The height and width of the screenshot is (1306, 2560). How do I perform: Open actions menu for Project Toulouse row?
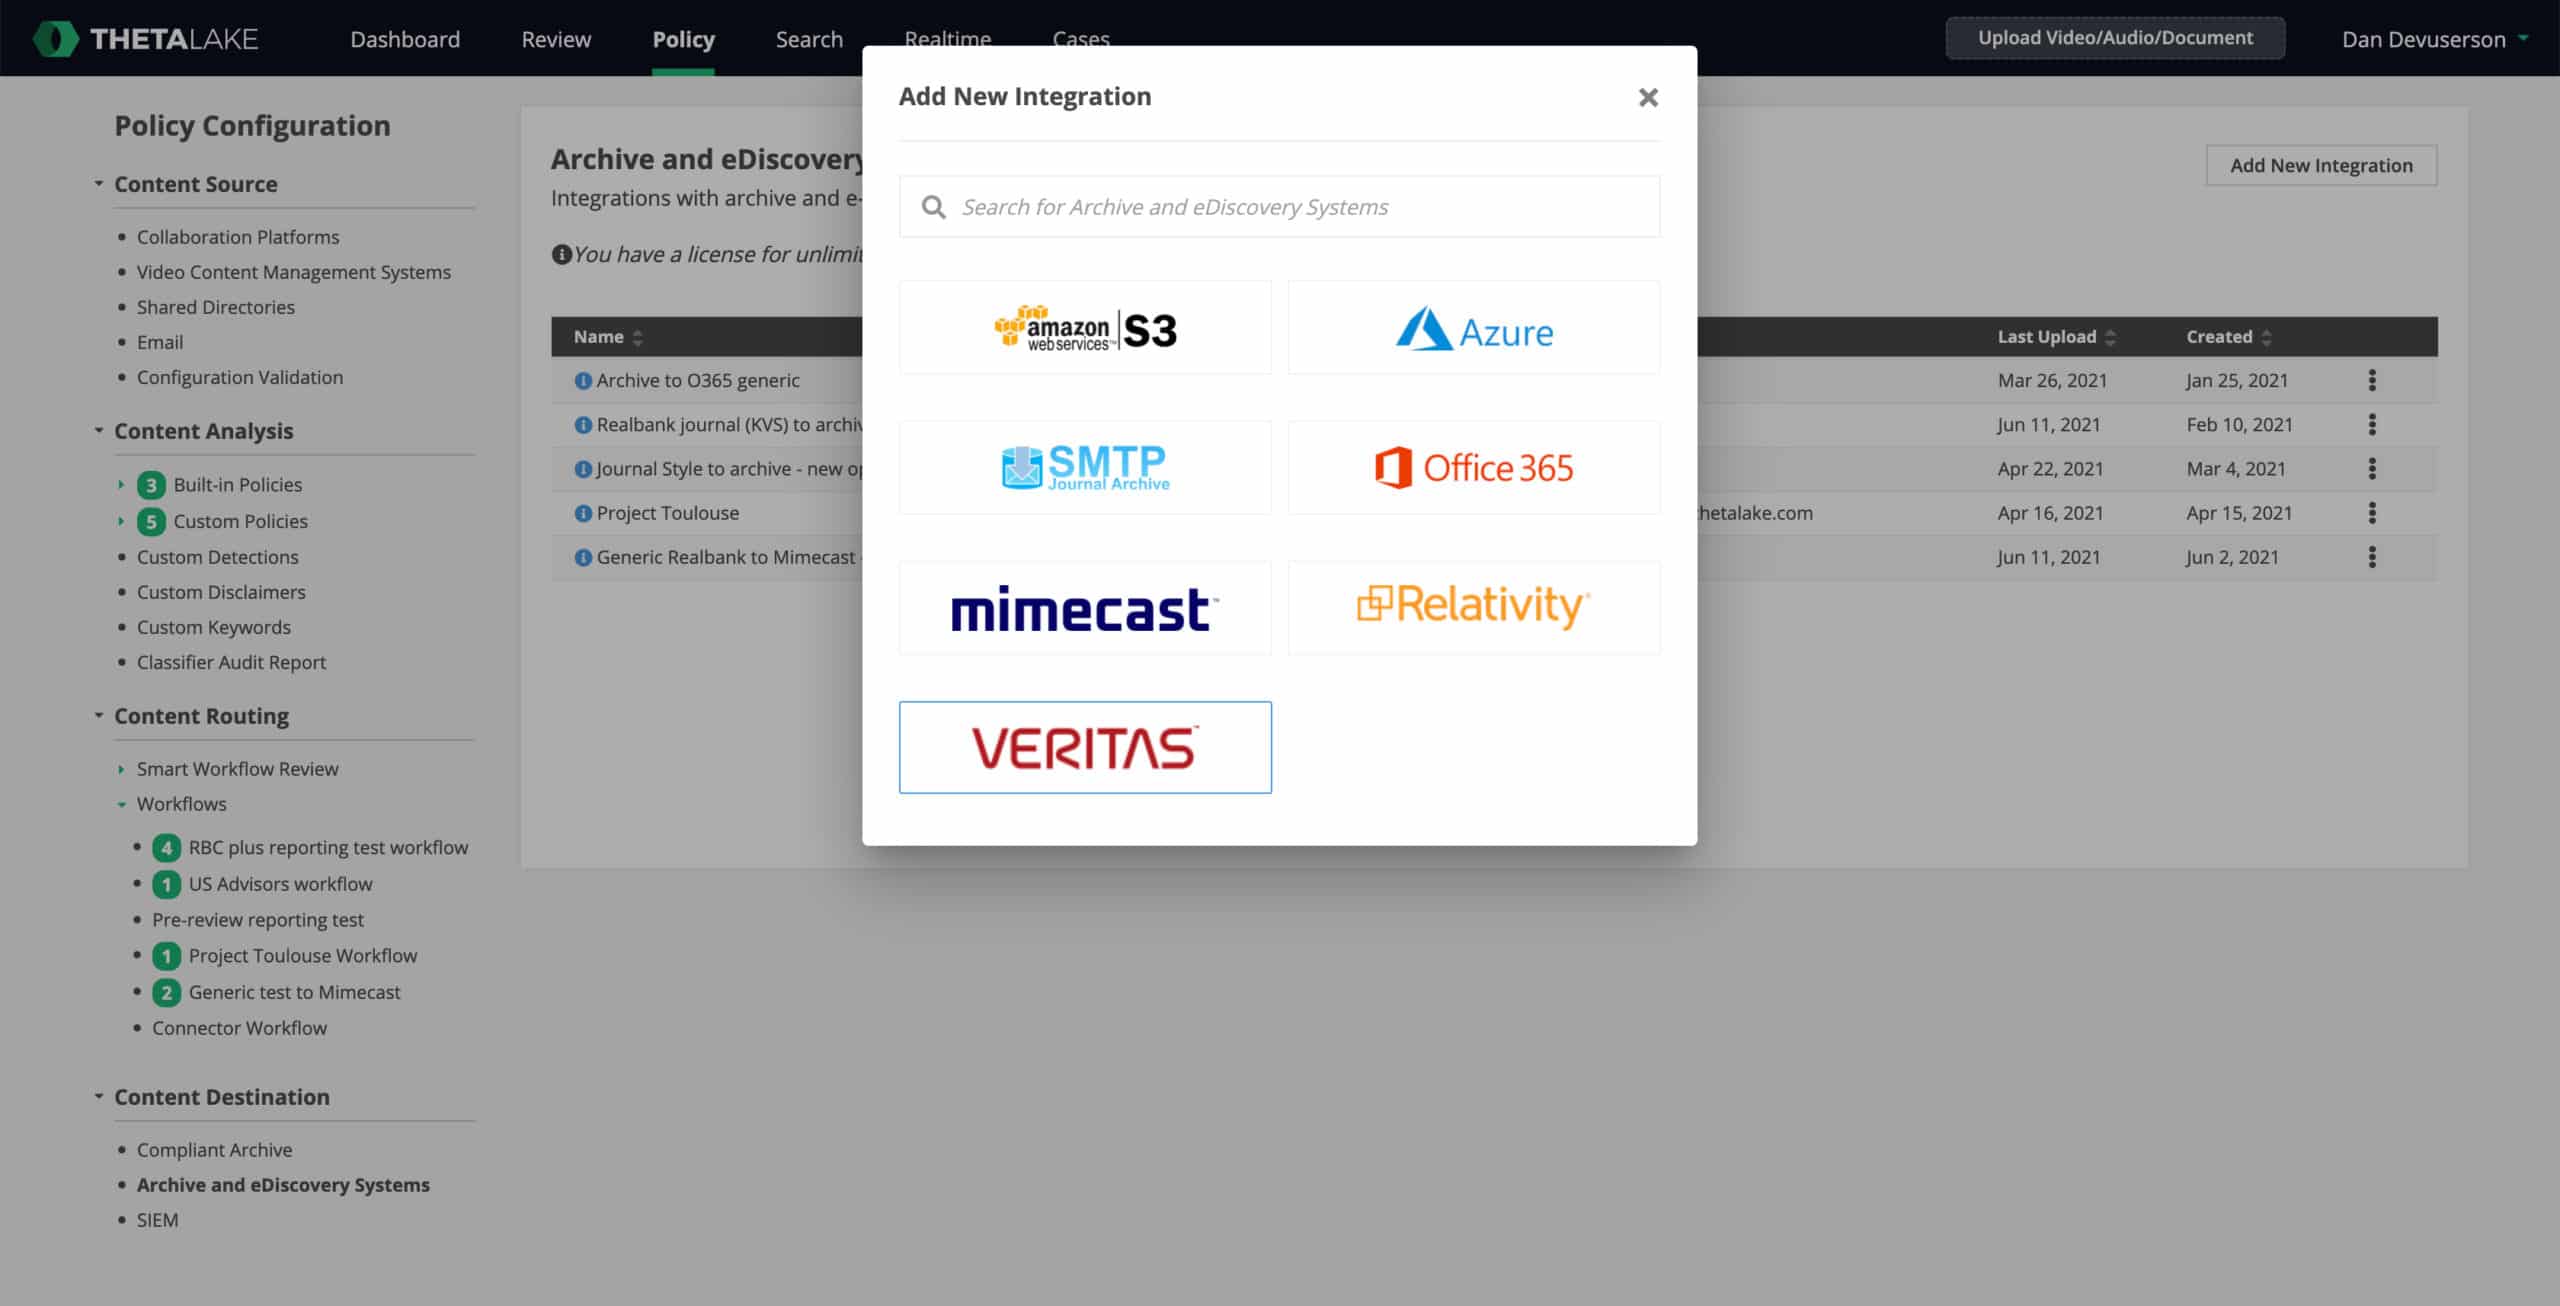point(2372,513)
